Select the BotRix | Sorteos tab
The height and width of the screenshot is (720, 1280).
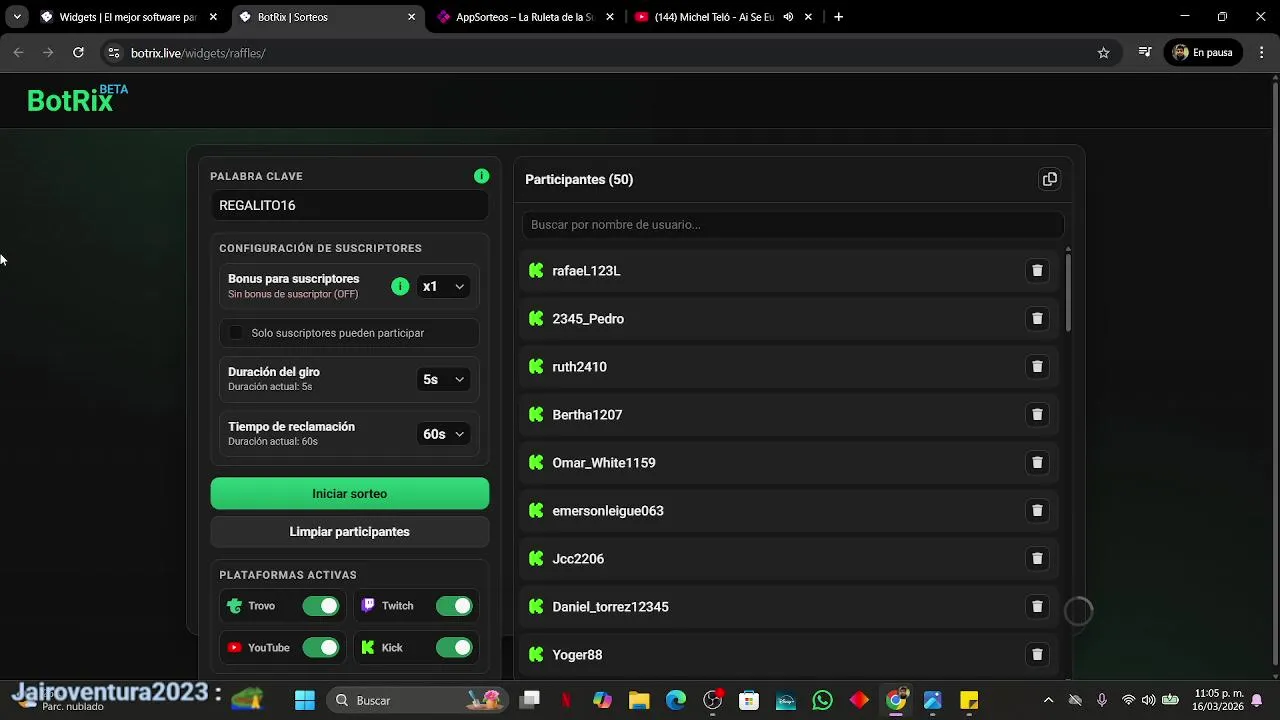click(x=328, y=17)
